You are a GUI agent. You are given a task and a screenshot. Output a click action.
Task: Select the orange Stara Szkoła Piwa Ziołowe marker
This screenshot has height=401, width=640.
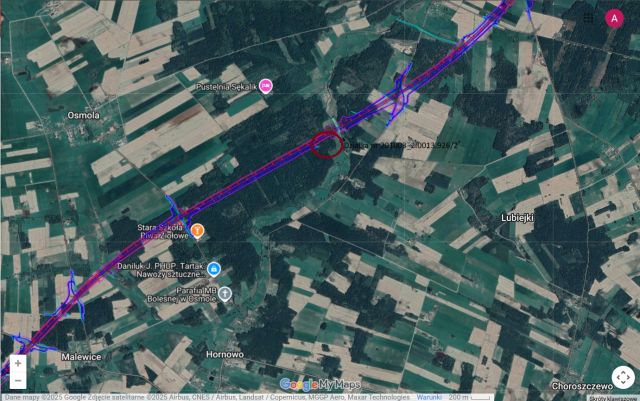pos(198,231)
